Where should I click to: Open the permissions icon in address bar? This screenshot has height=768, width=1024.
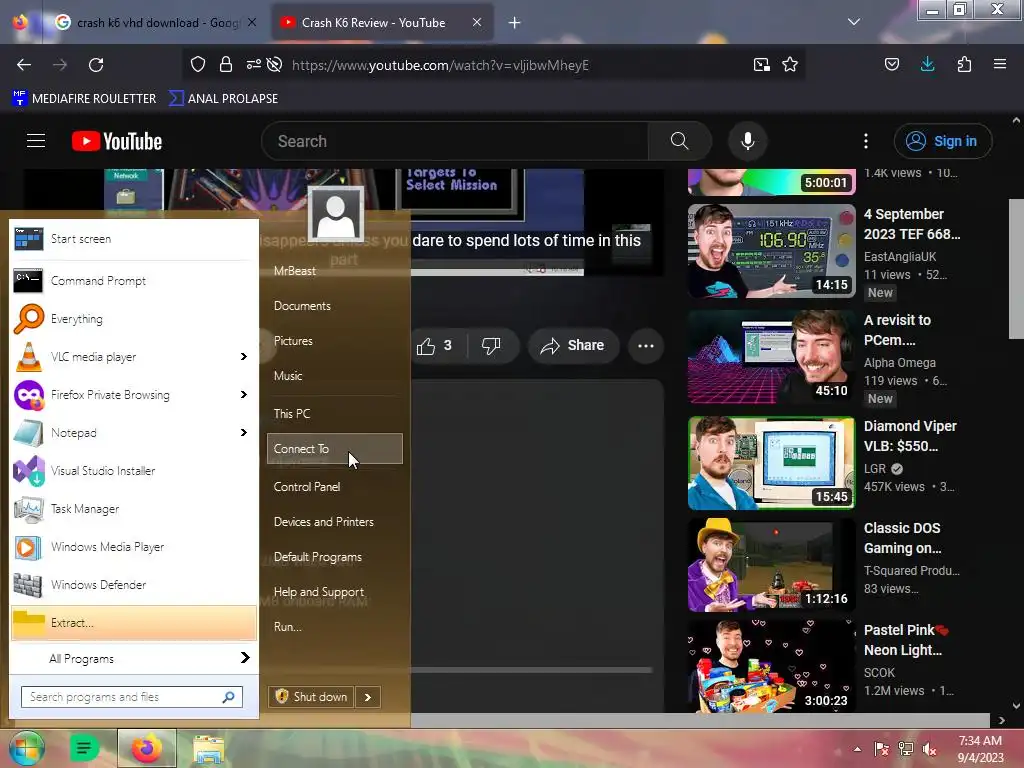[253, 64]
